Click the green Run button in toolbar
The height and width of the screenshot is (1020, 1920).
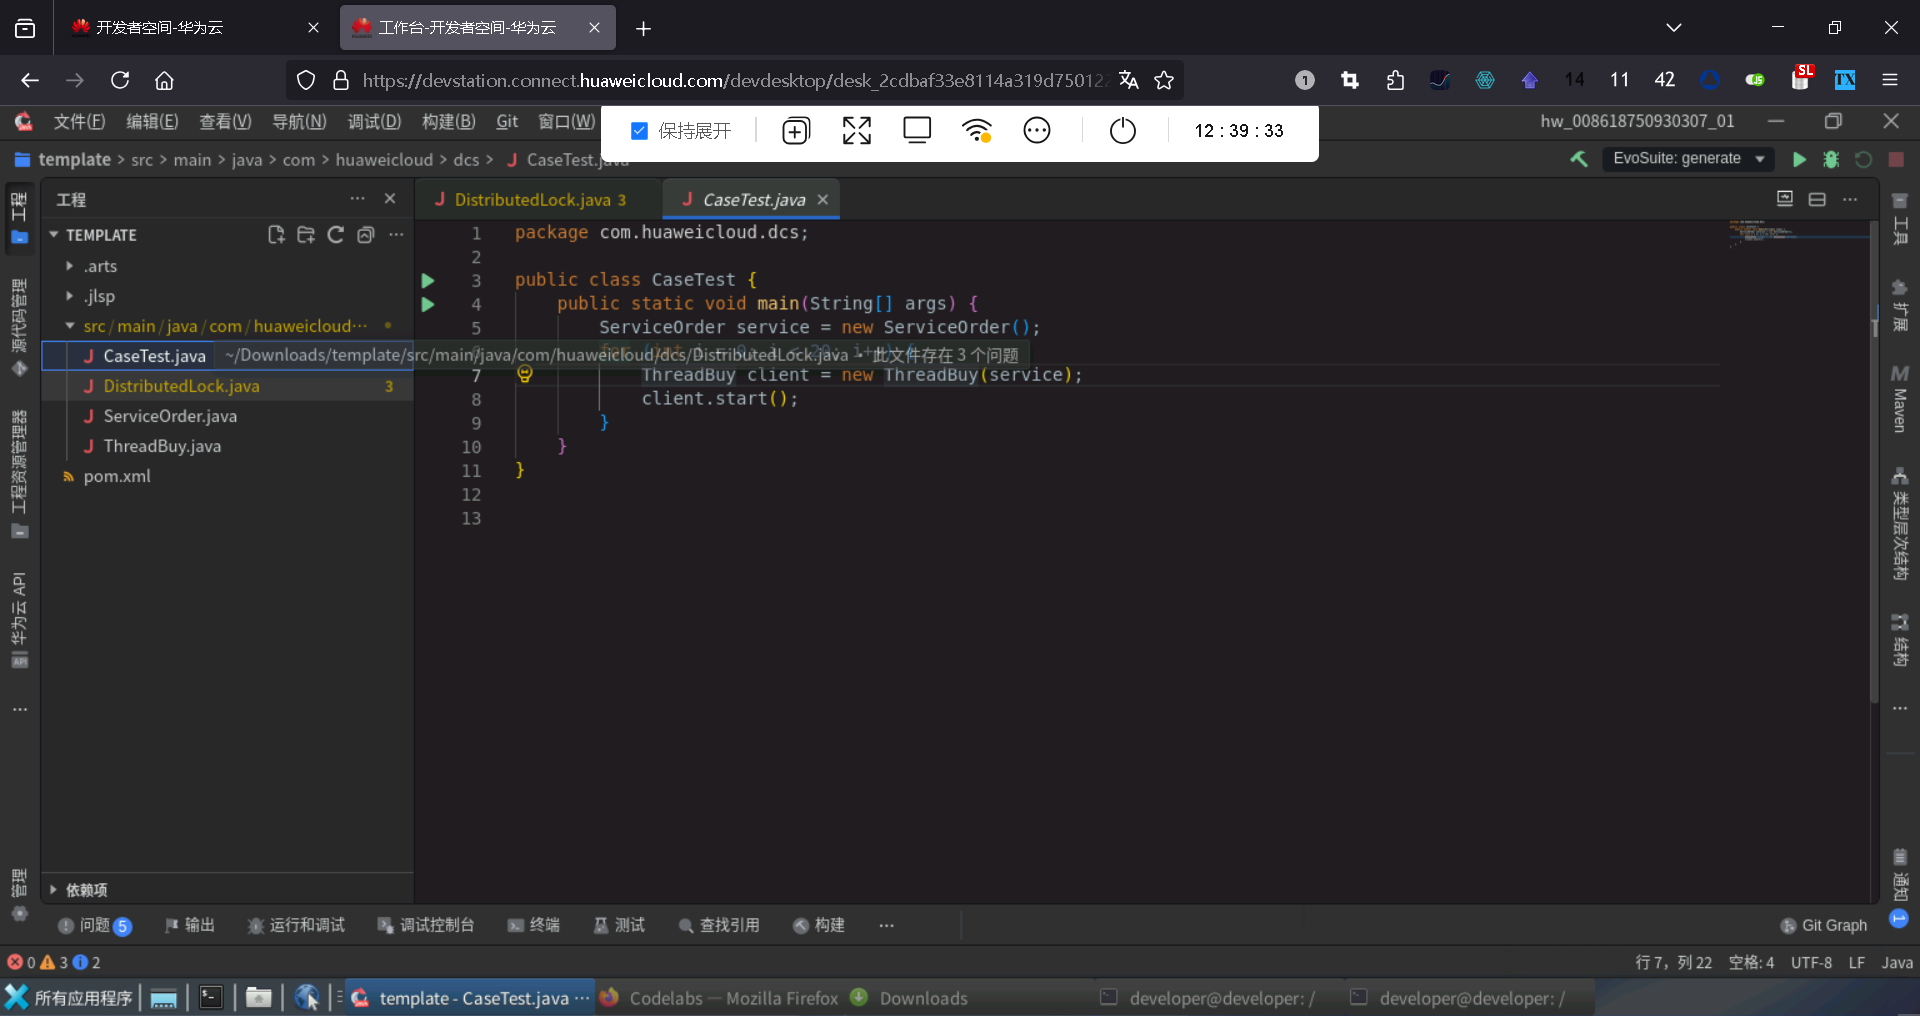pos(1799,160)
